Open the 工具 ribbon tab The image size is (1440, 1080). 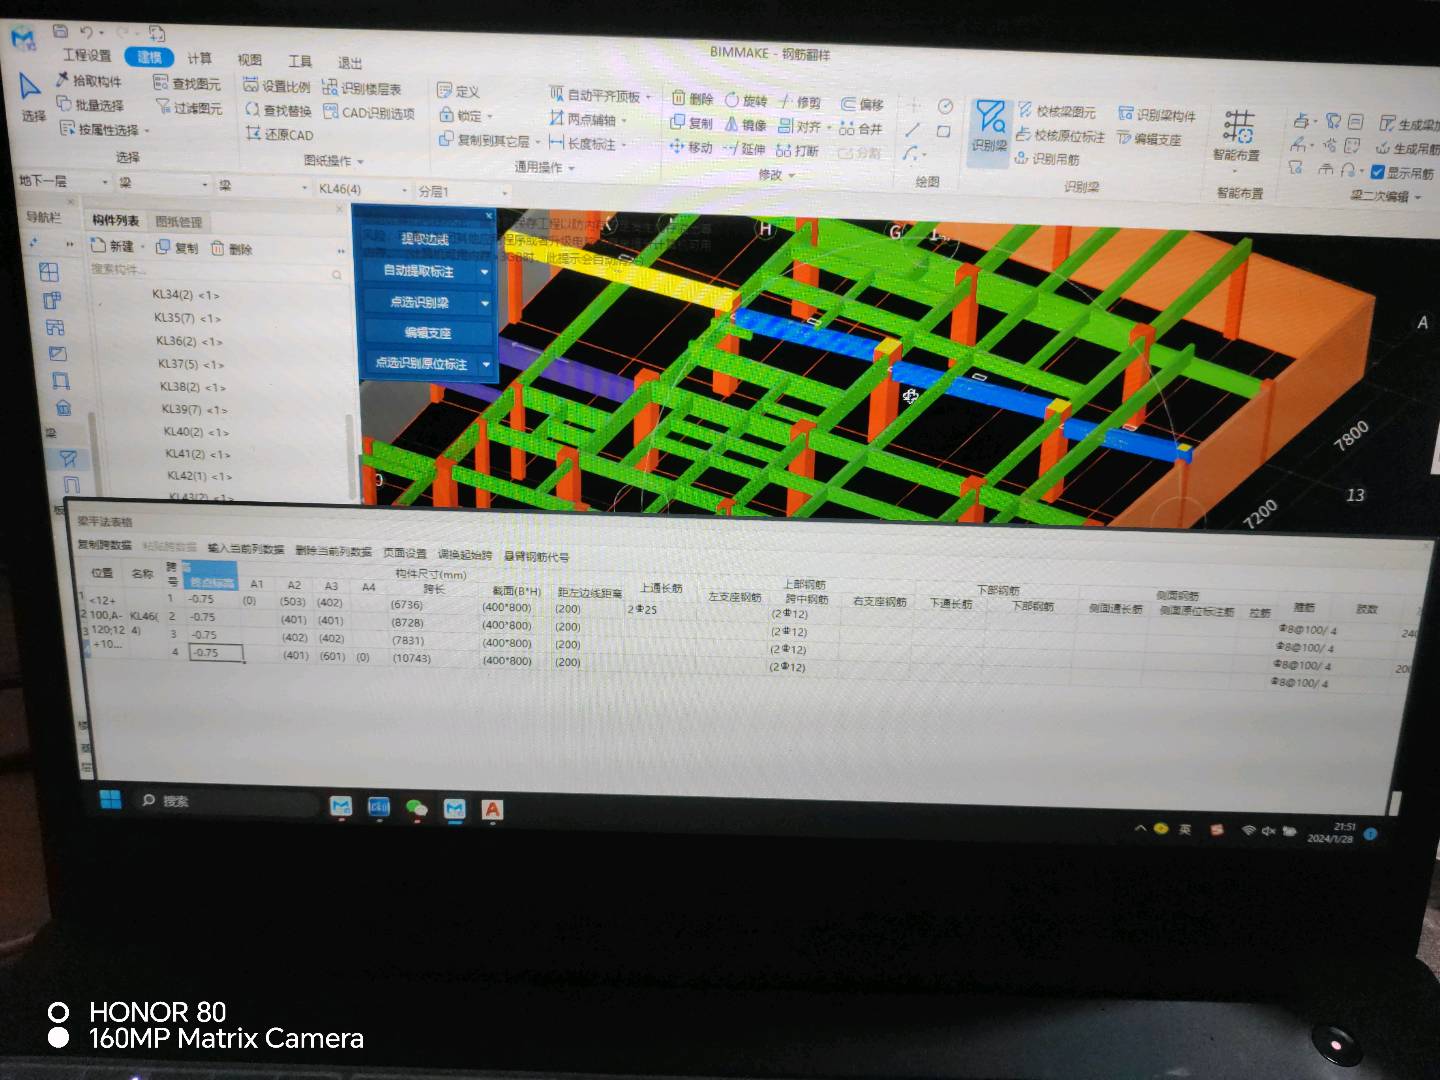click(300, 61)
